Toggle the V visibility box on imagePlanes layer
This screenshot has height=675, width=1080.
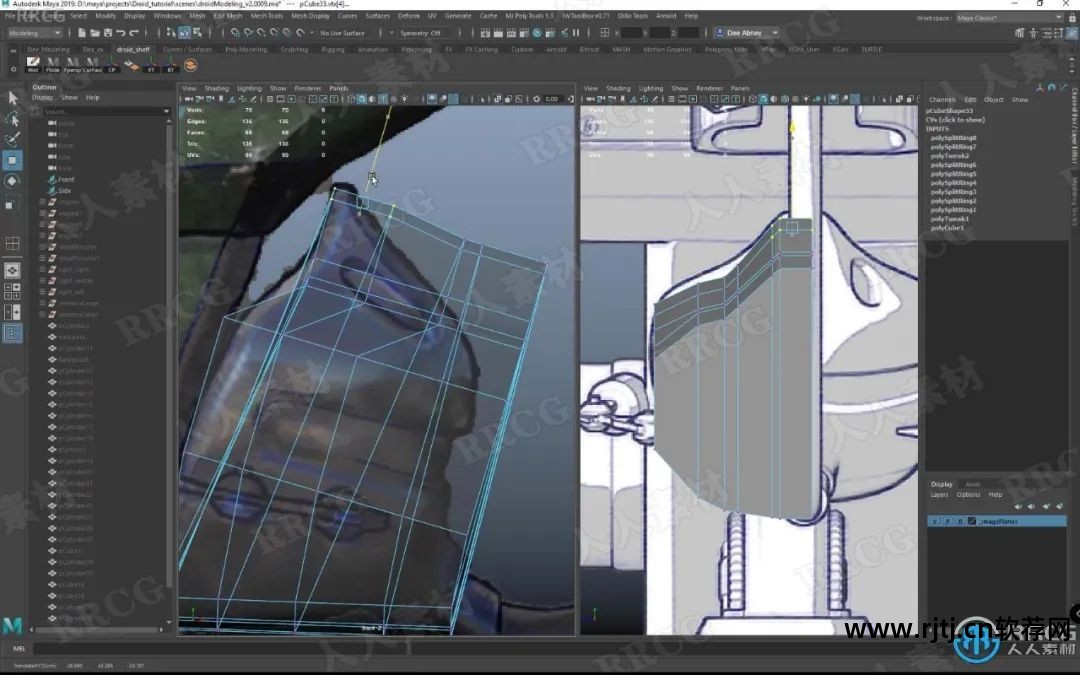click(934, 521)
